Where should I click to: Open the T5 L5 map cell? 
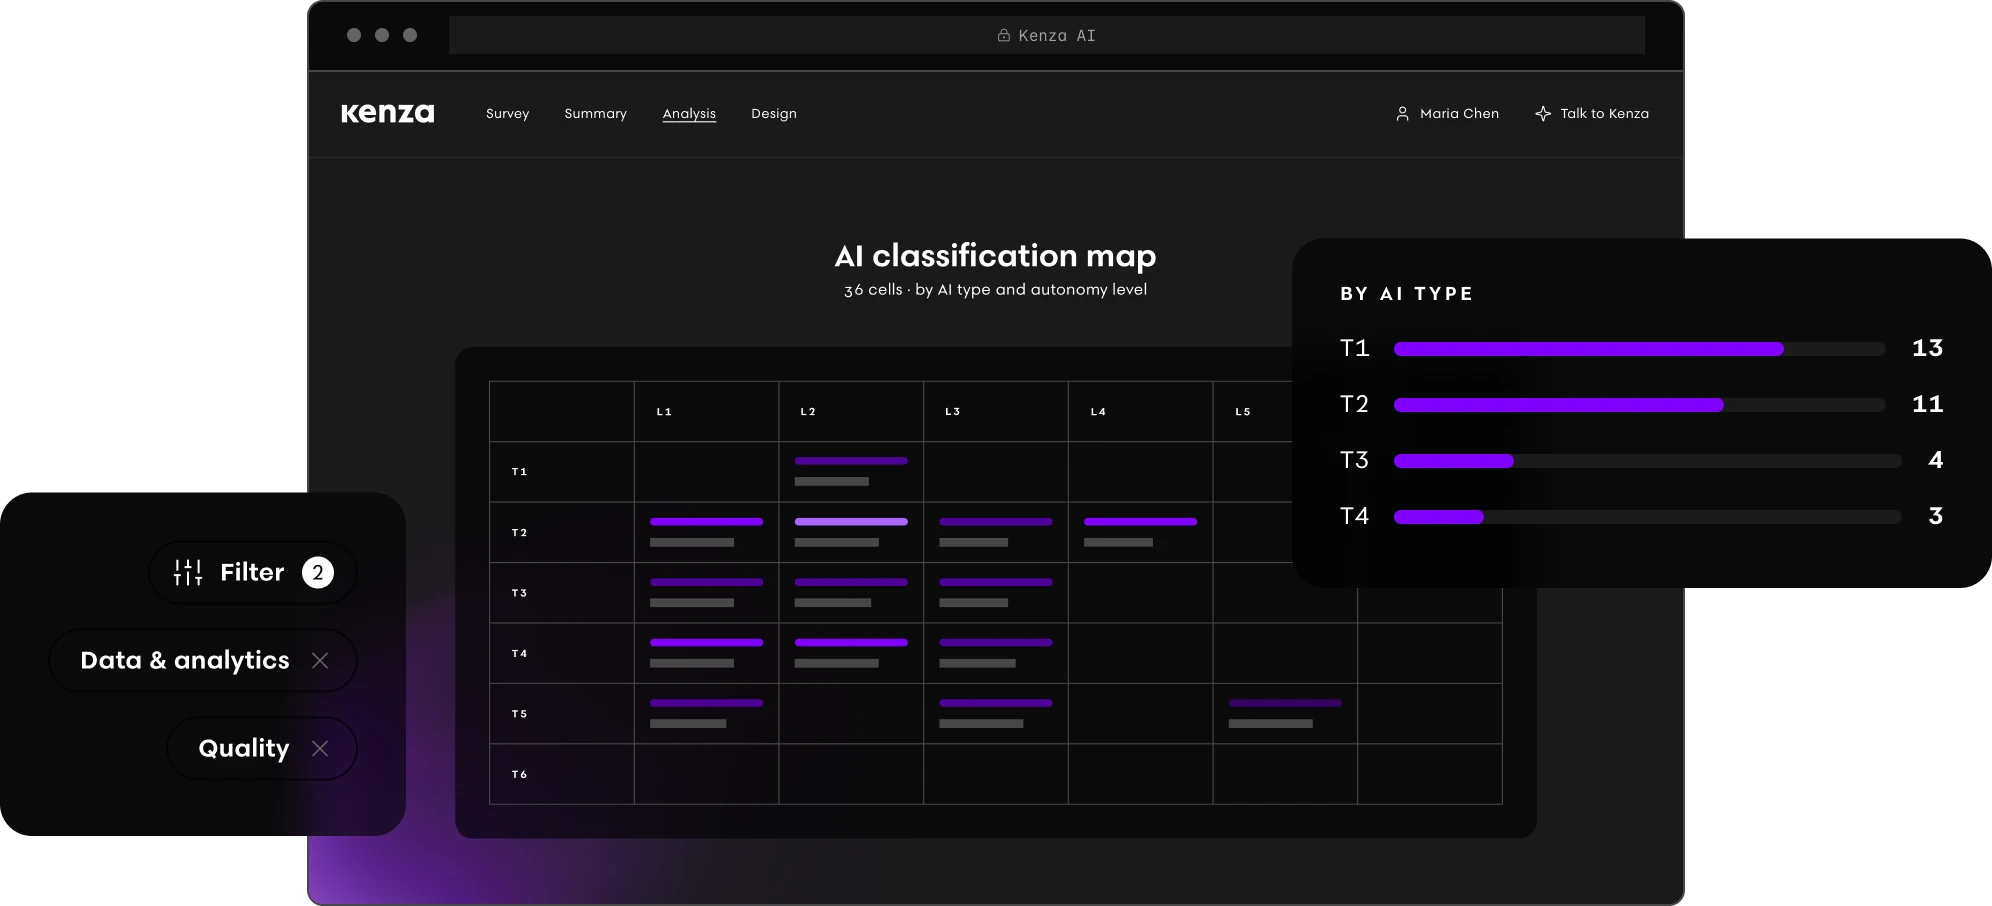pyautogui.click(x=1285, y=714)
